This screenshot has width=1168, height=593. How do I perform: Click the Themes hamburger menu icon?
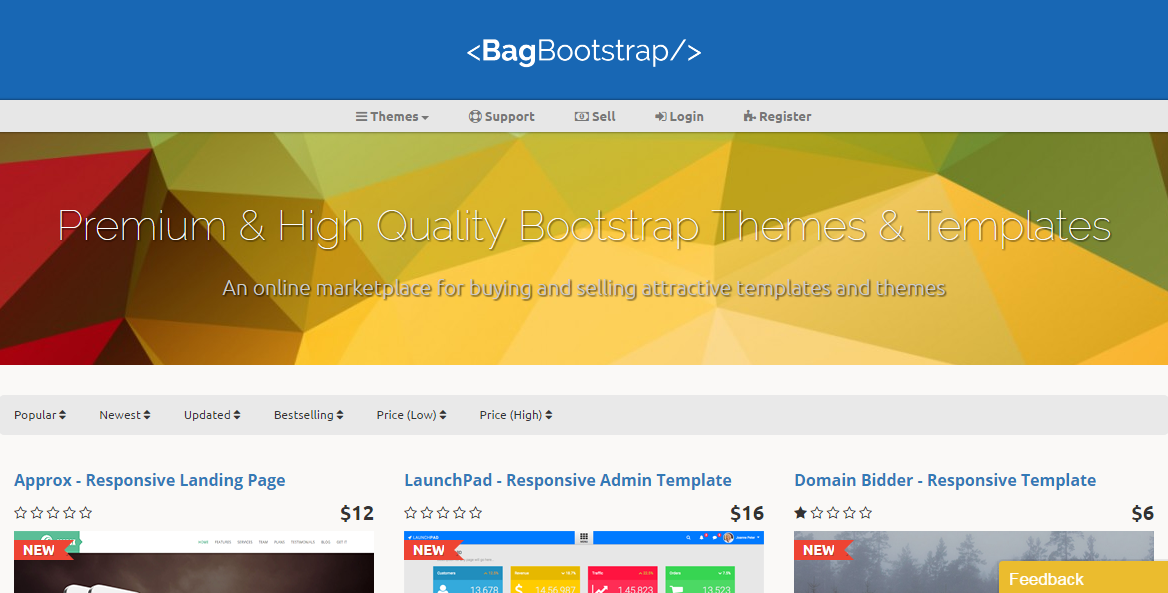tap(361, 117)
